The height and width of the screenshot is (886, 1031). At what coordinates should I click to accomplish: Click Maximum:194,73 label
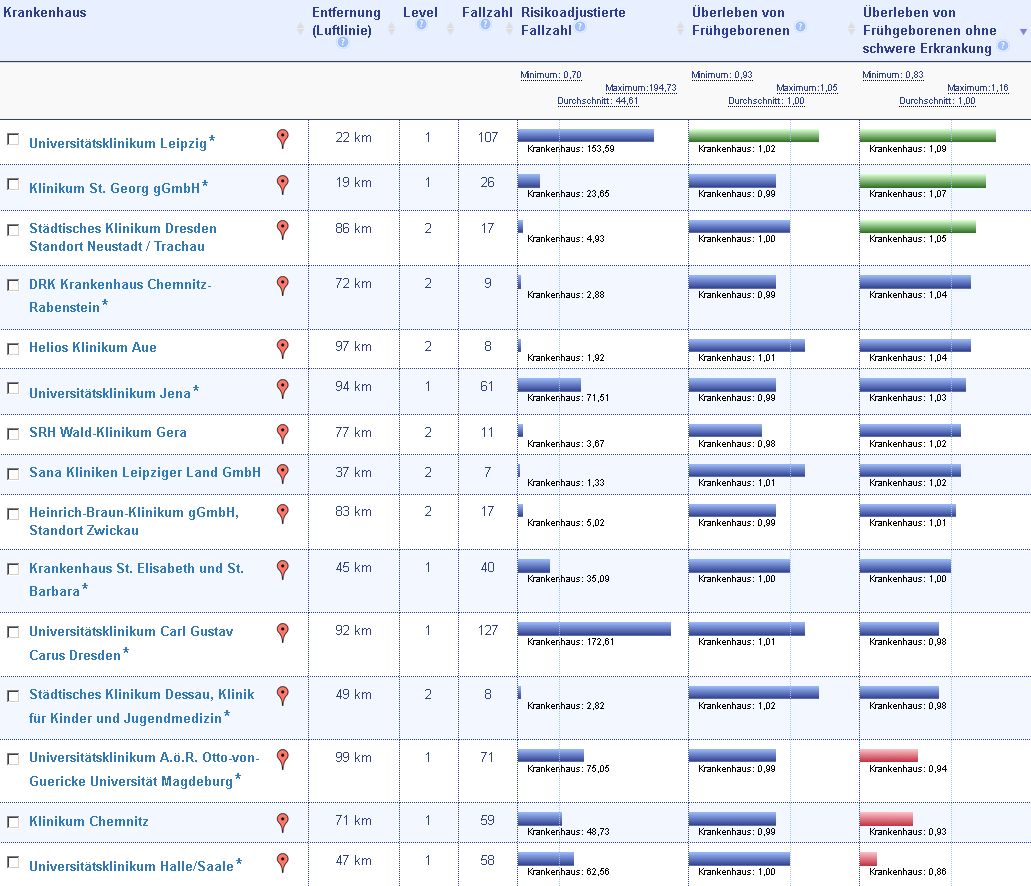coord(640,87)
